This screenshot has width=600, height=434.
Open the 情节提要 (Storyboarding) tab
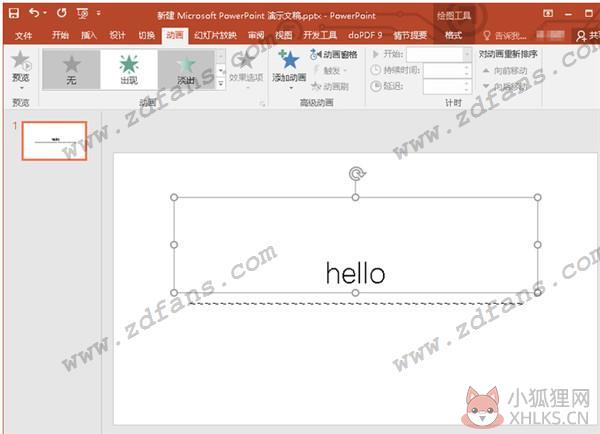pyautogui.click(x=410, y=35)
